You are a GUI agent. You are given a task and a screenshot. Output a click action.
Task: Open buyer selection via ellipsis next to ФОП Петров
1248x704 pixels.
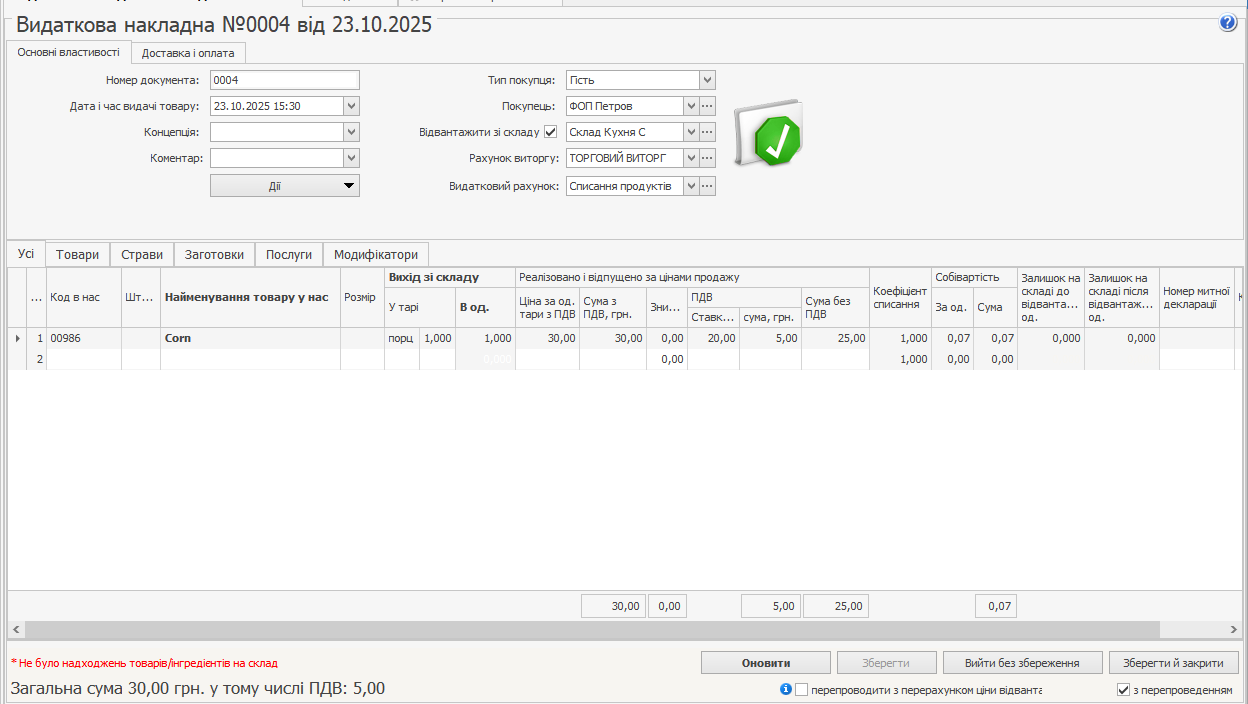coord(707,106)
